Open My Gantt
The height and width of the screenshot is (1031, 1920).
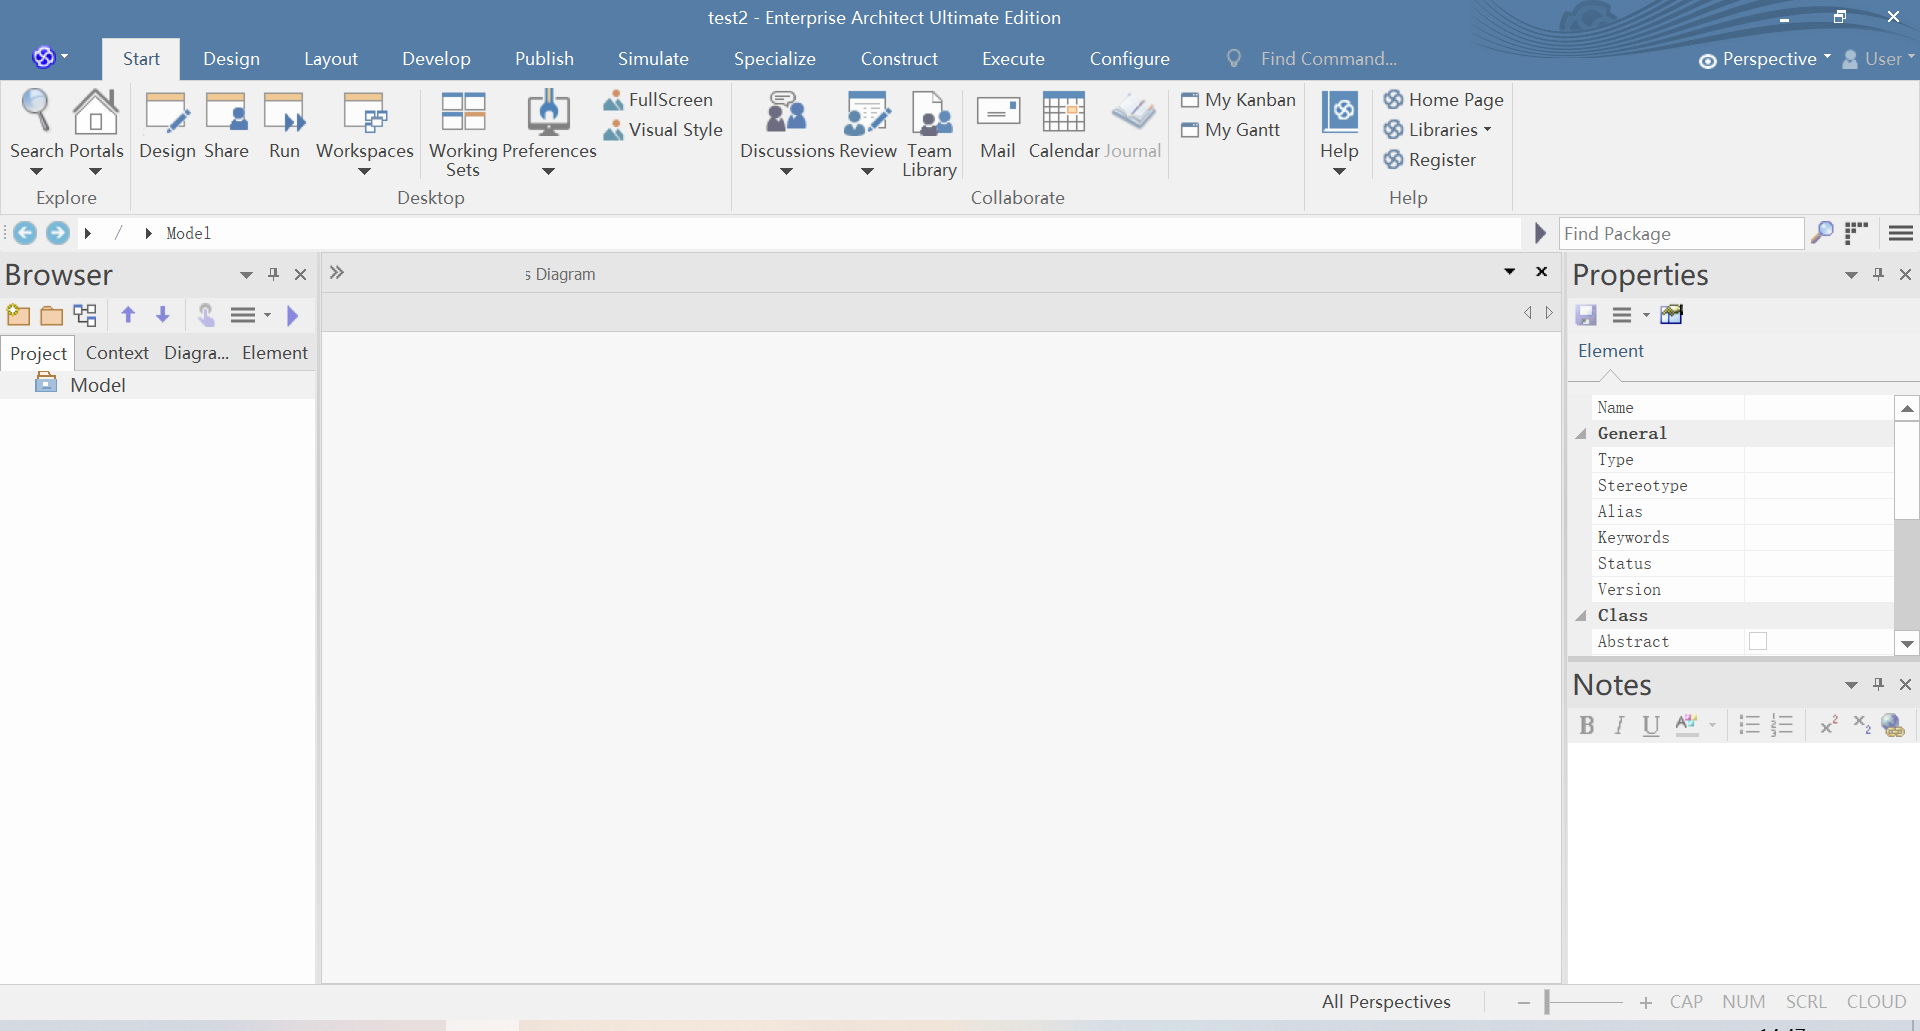pyautogui.click(x=1230, y=130)
